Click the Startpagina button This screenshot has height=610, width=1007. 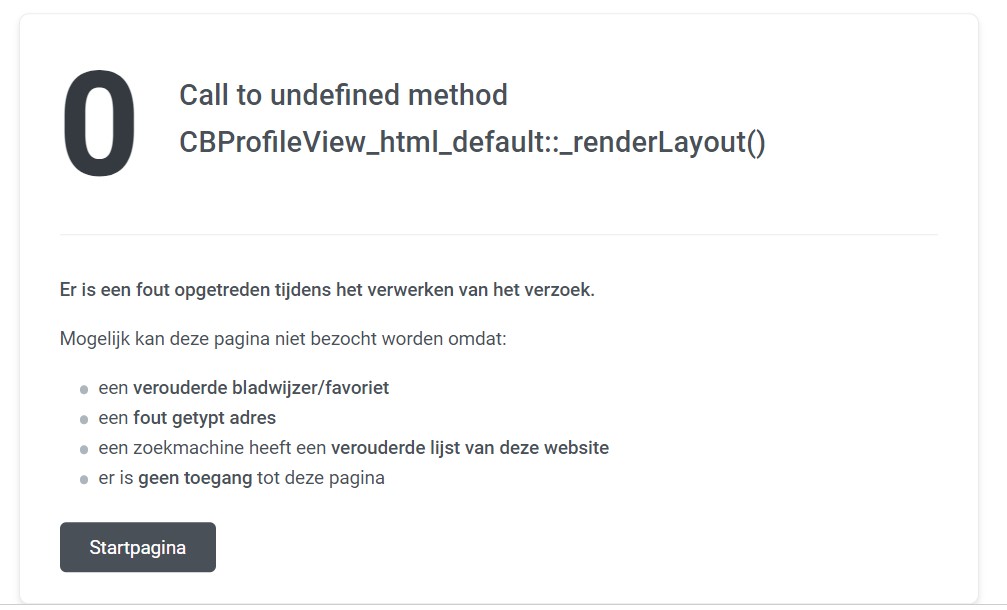point(137,547)
